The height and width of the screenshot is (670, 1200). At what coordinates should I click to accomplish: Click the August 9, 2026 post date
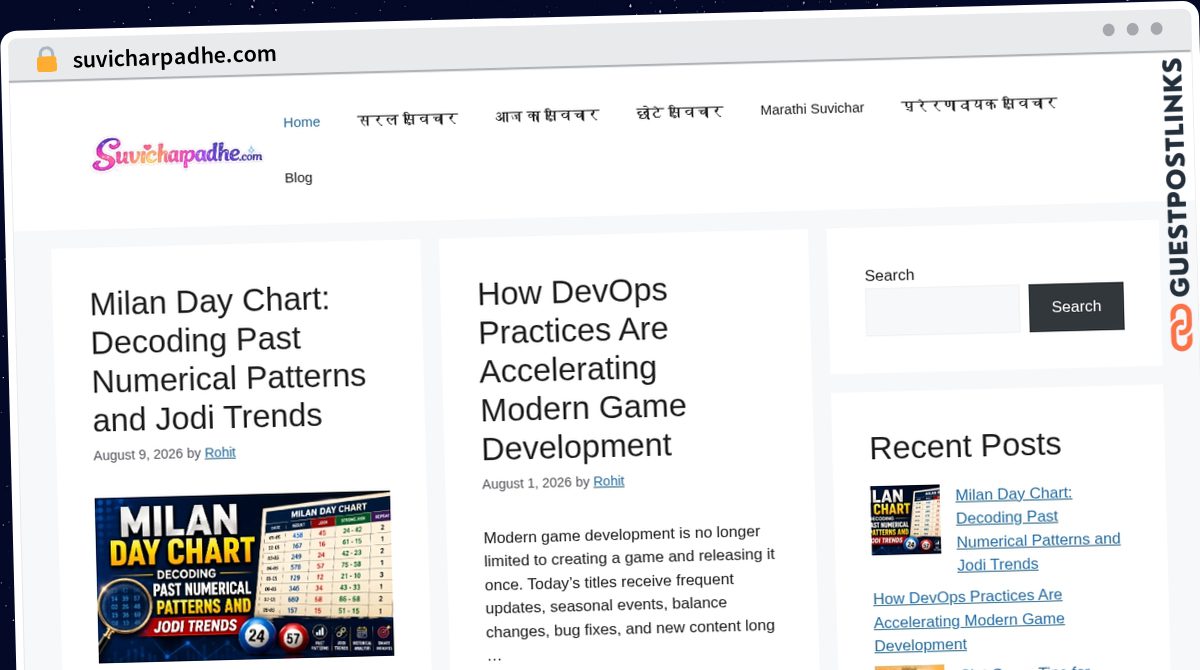pyautogui.click(x=138, y=454)
